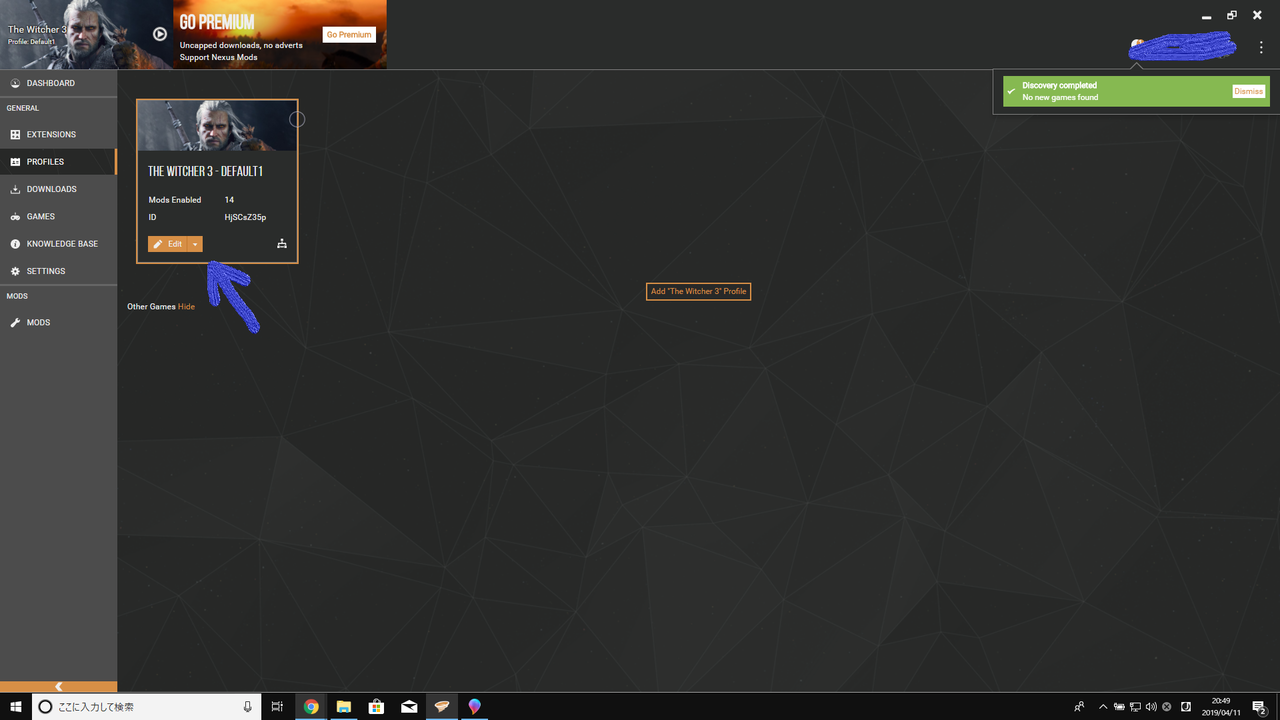Open Google Chrome from the taskbar

(311, 706)
